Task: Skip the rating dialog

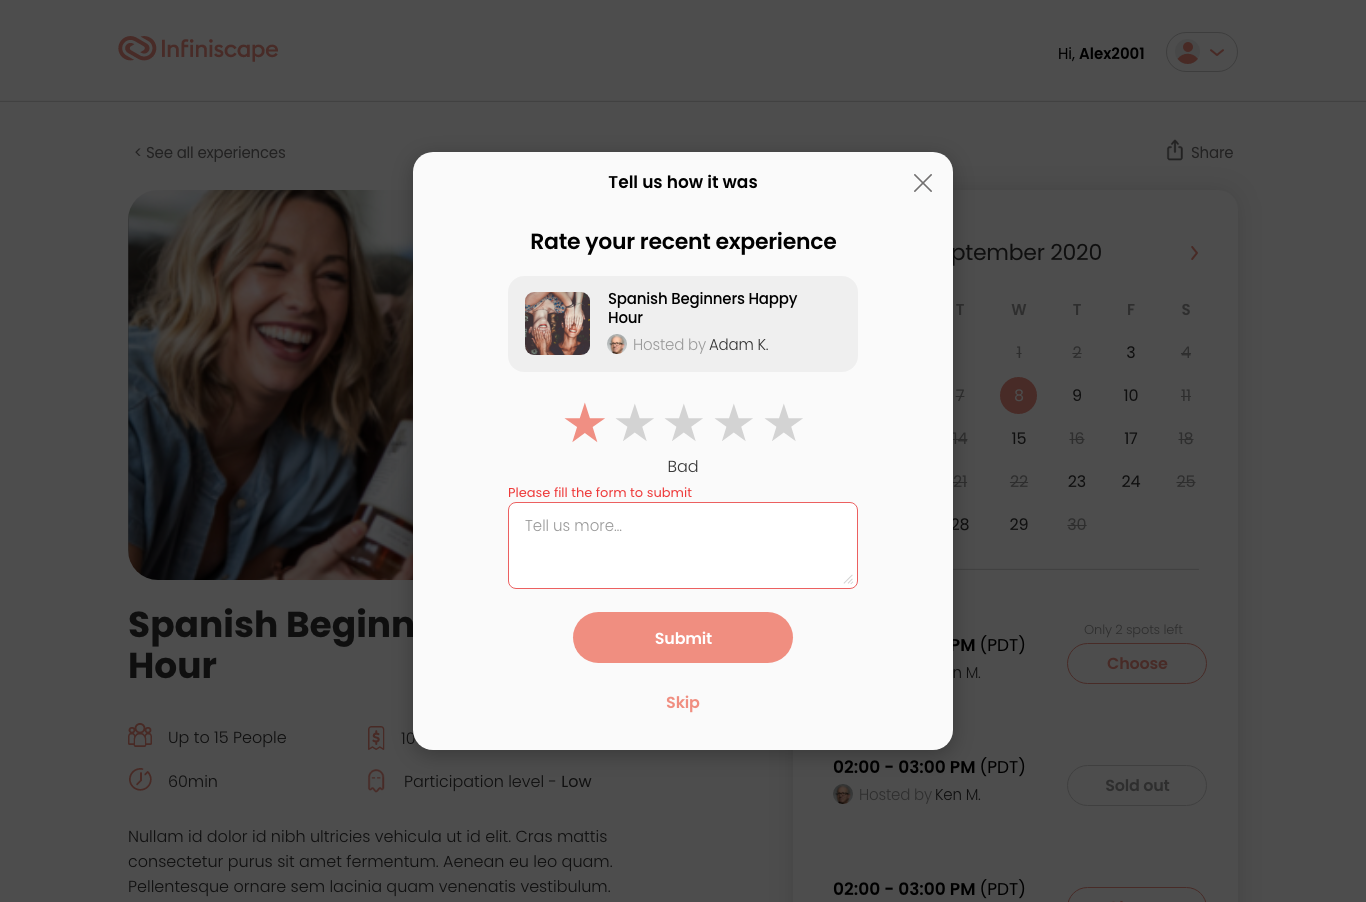Action: pos(683,702)
